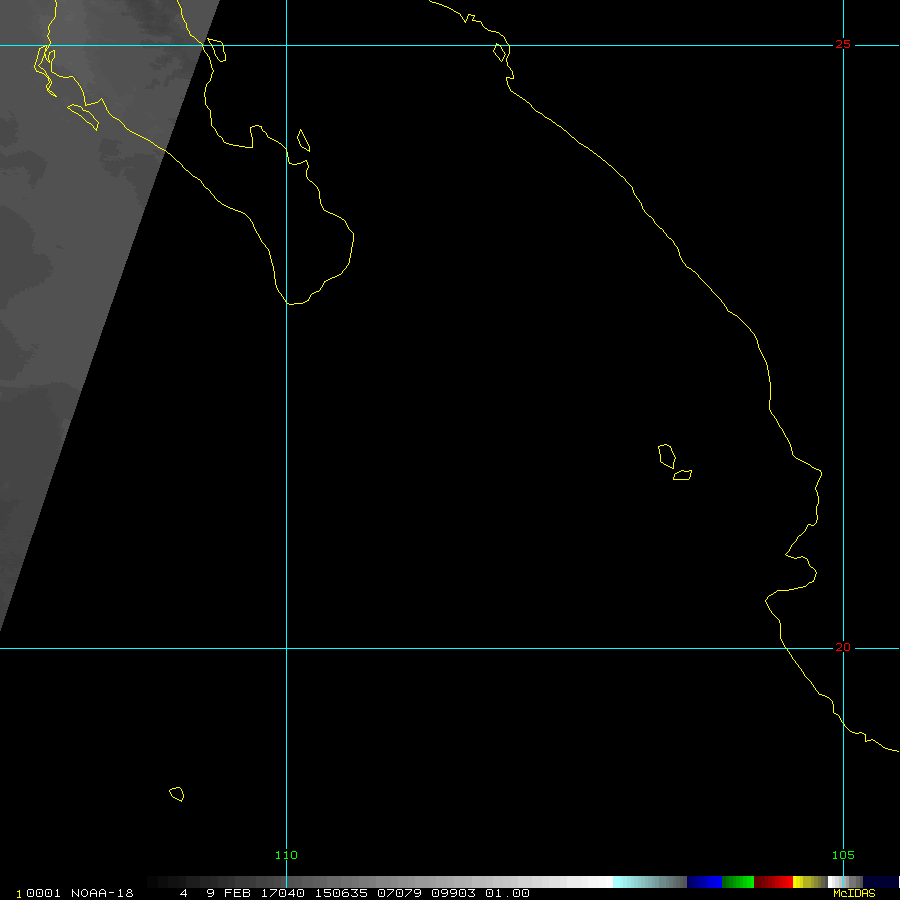
Task: Click the red 20 latitude label
Action: click(x=843, y=647)
